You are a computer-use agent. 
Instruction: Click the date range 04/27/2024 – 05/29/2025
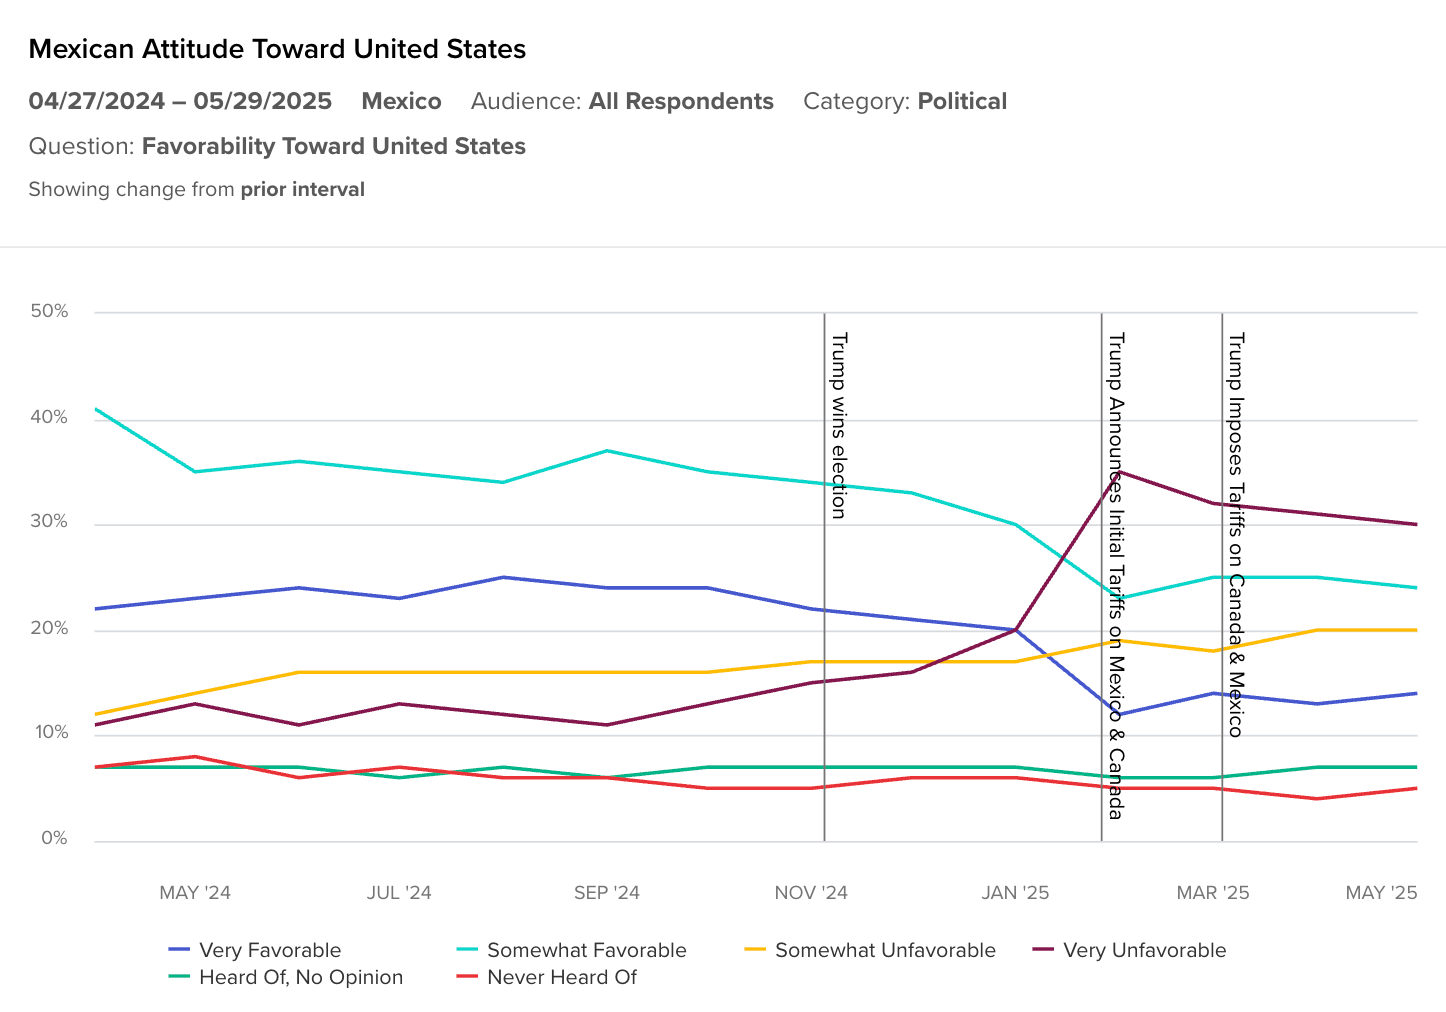click(x=180, y=101)
